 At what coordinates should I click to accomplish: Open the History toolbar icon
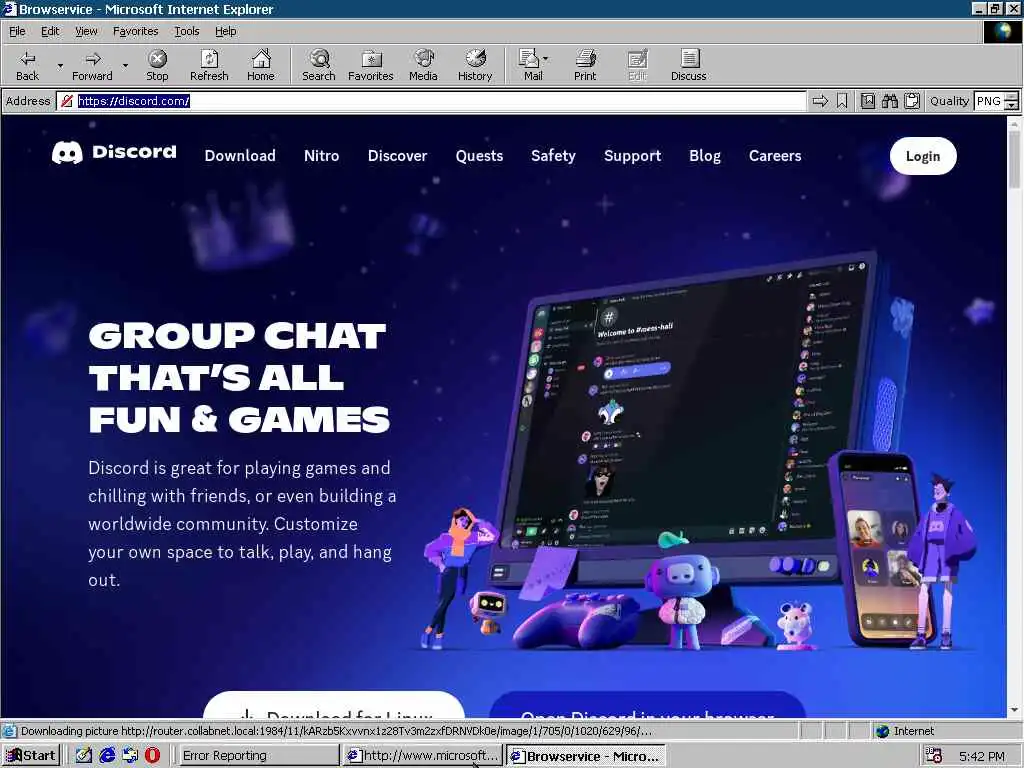pos(475,58)
